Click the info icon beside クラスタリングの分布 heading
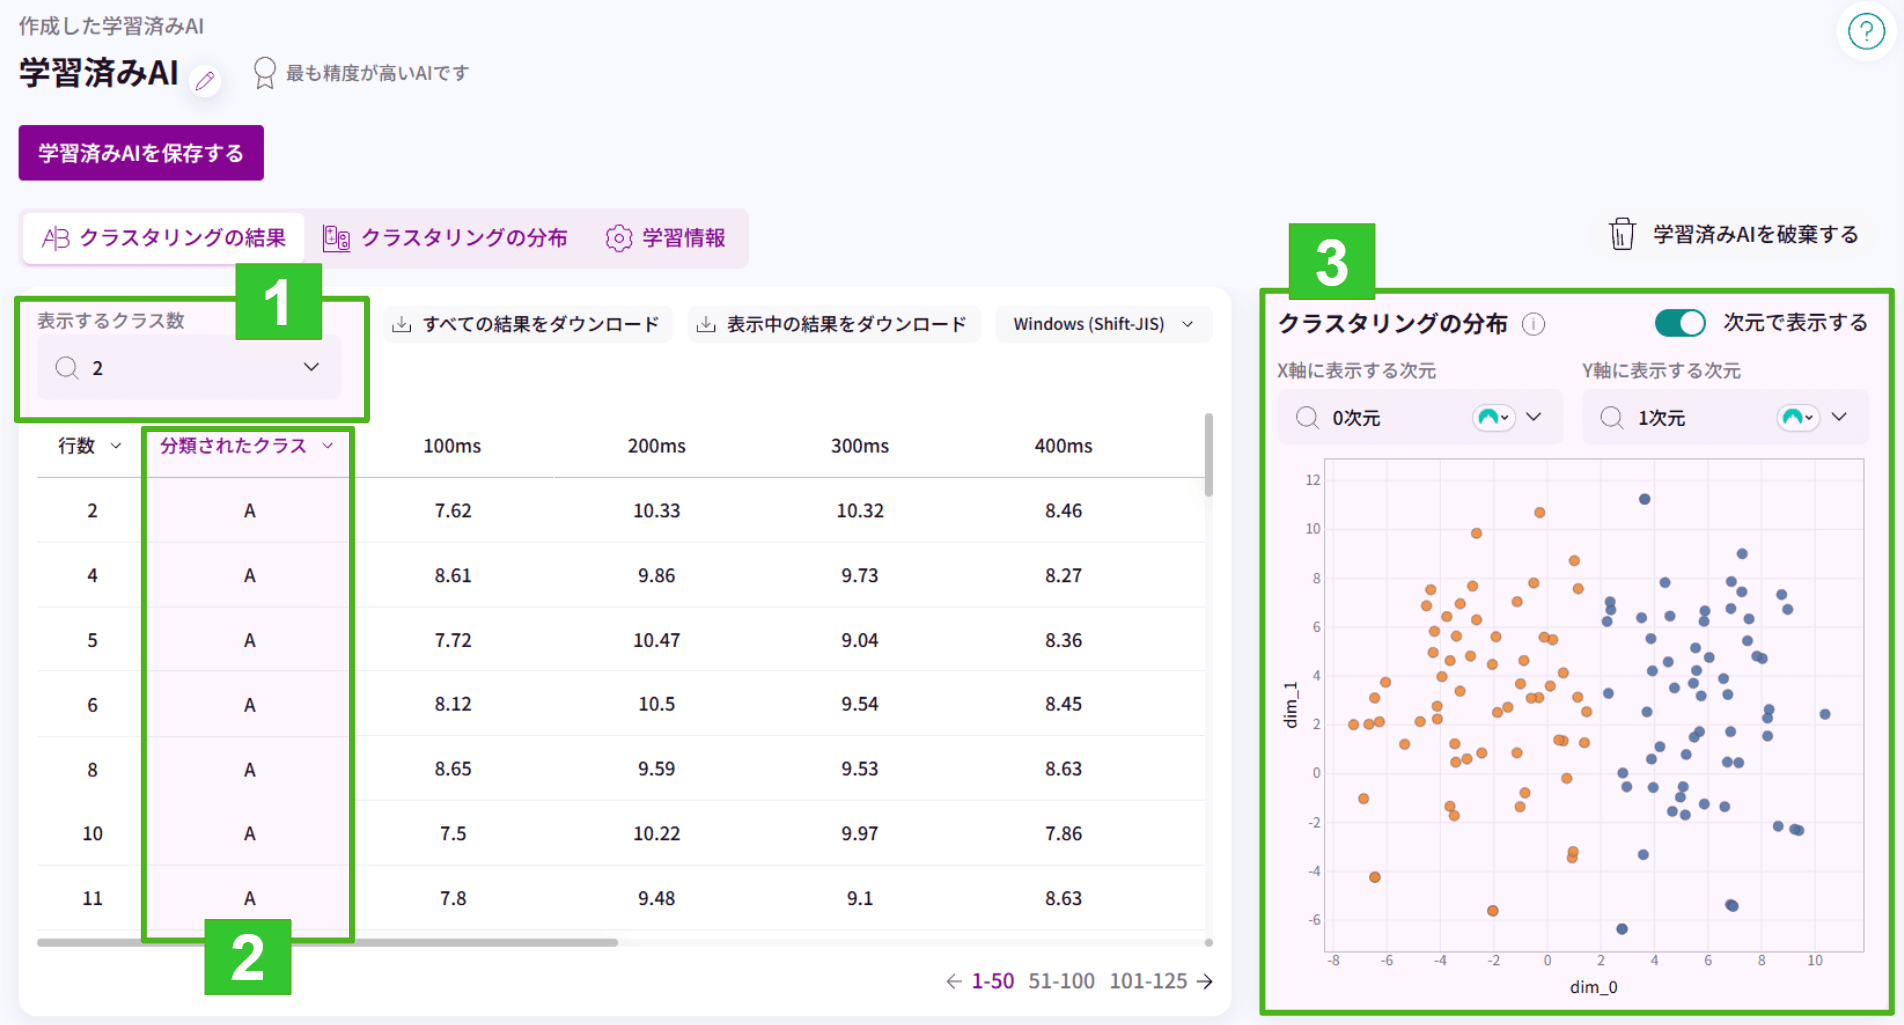Screen dimensions: 1904x1025 tap(1533, 324)
